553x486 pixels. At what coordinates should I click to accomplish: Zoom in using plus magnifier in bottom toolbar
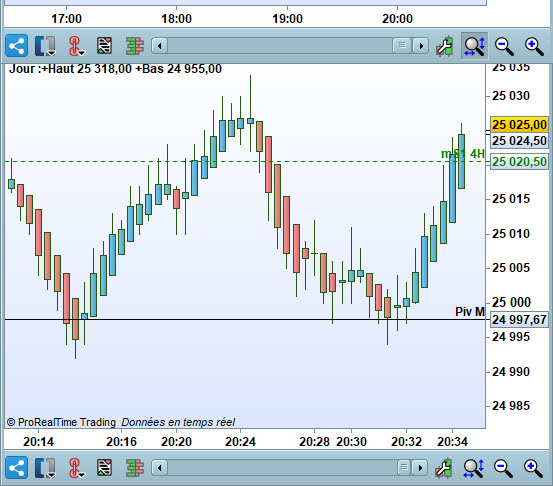[533, 468]
